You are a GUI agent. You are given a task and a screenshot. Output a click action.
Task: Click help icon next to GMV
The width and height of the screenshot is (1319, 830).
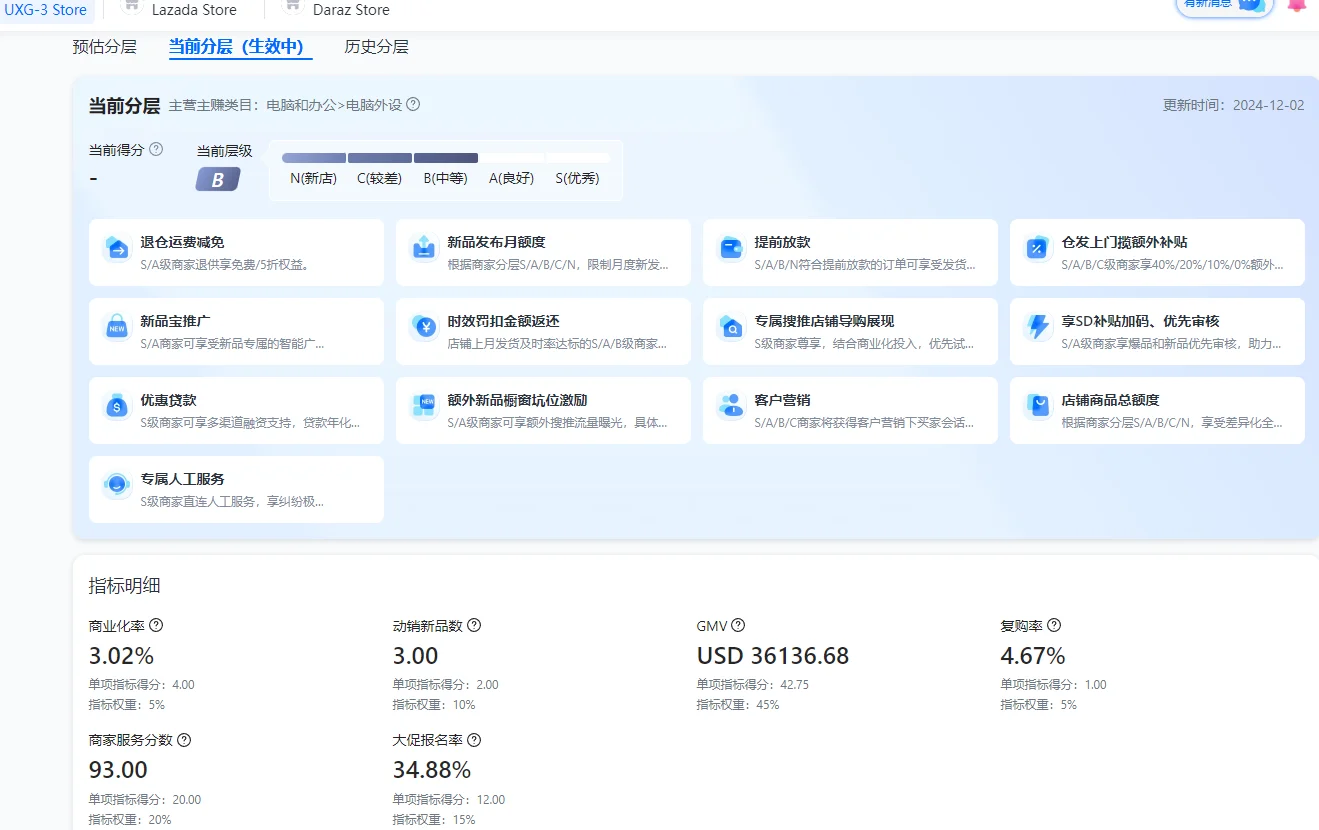pyautogui.click(x=738, y=625)
